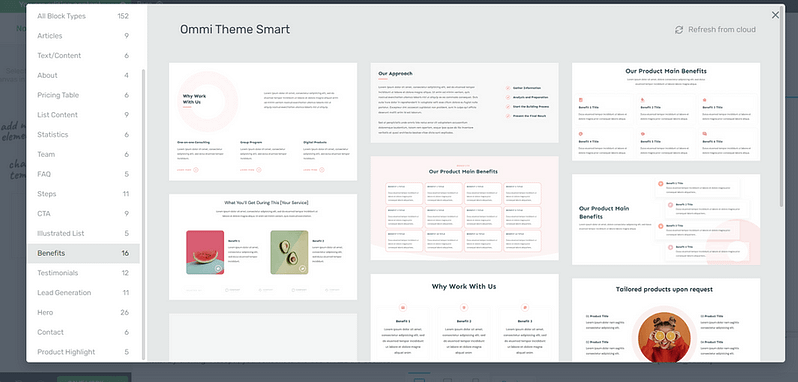Select the stacked-cards 'Our Product Main Benefits' template

(x=666, y=220)
